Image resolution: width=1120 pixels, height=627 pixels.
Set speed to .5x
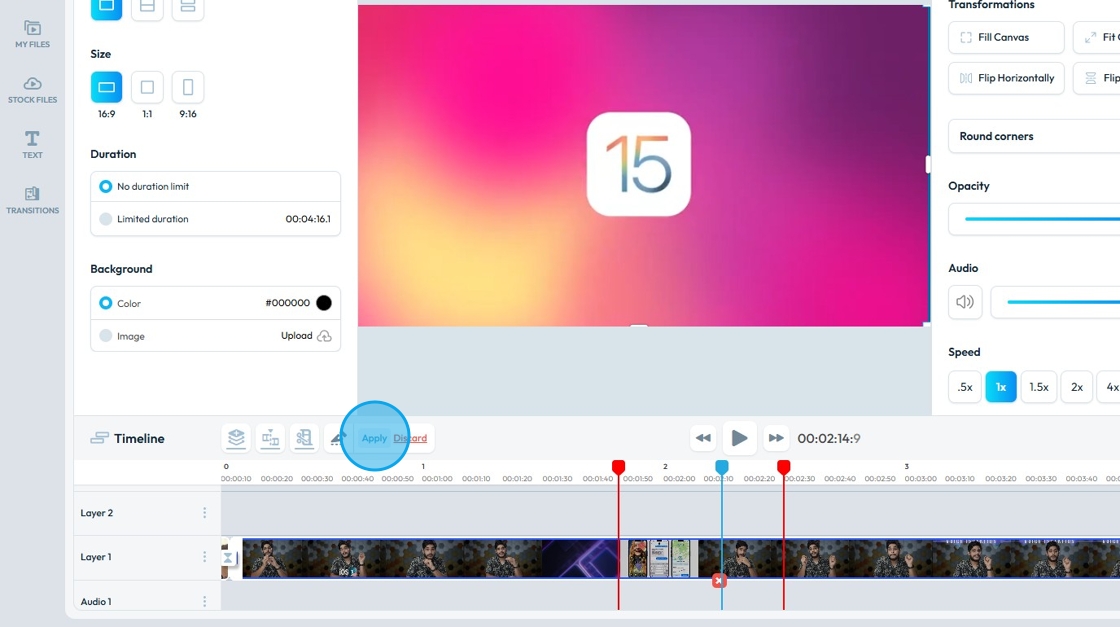click(965, 387)
